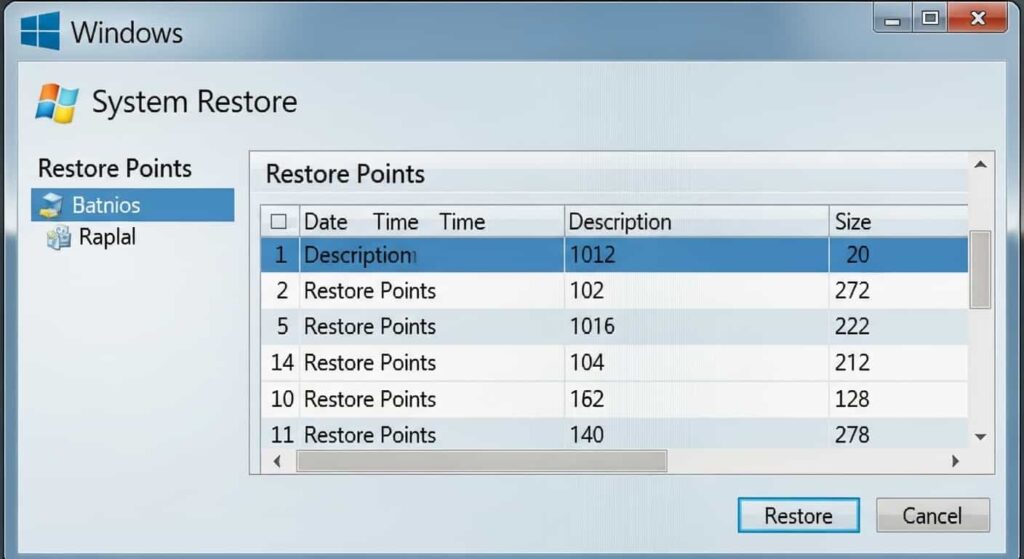Click size value 272
This screenshot has height=559, width=1024.
coord(852,291)
